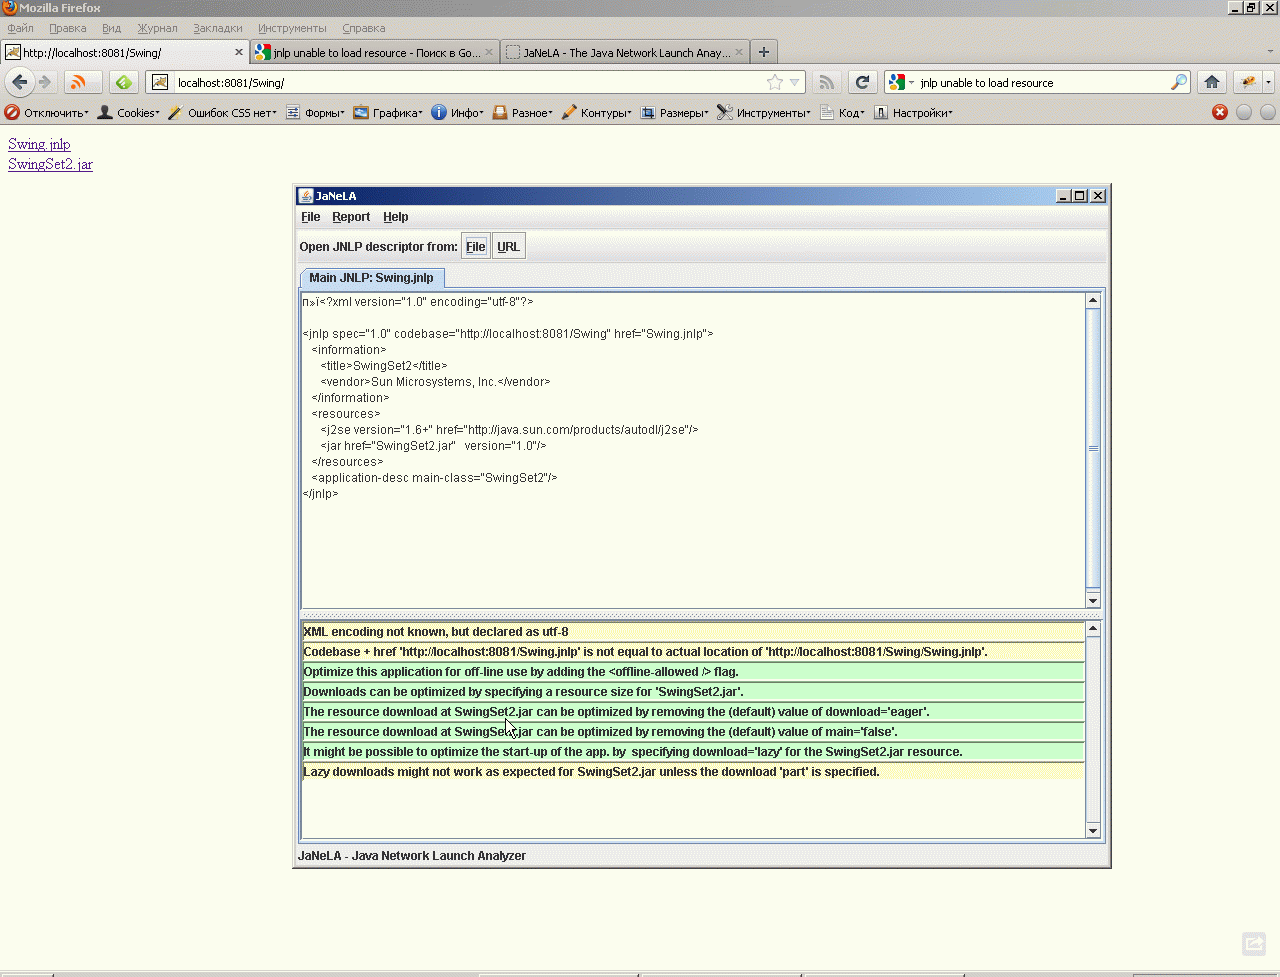
Task: Open Настройки developer menu
Action: [913, 113]
